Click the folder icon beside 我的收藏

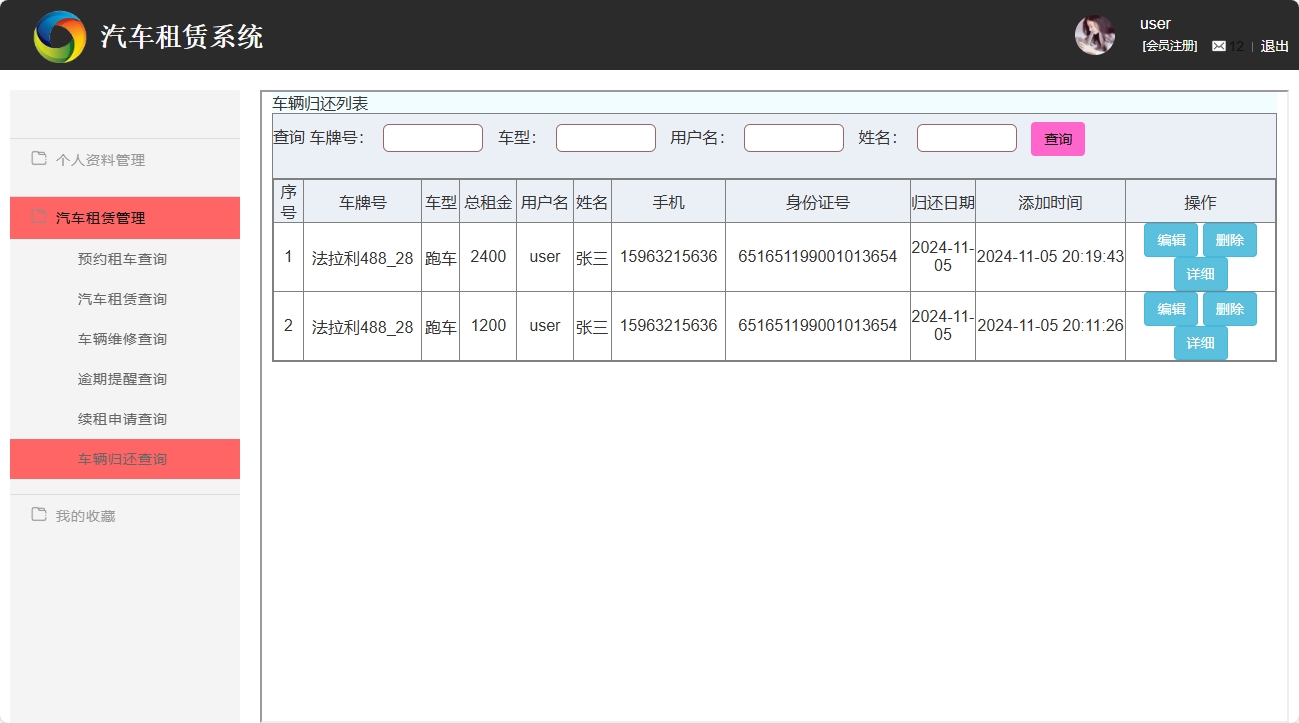pos(38,515)
